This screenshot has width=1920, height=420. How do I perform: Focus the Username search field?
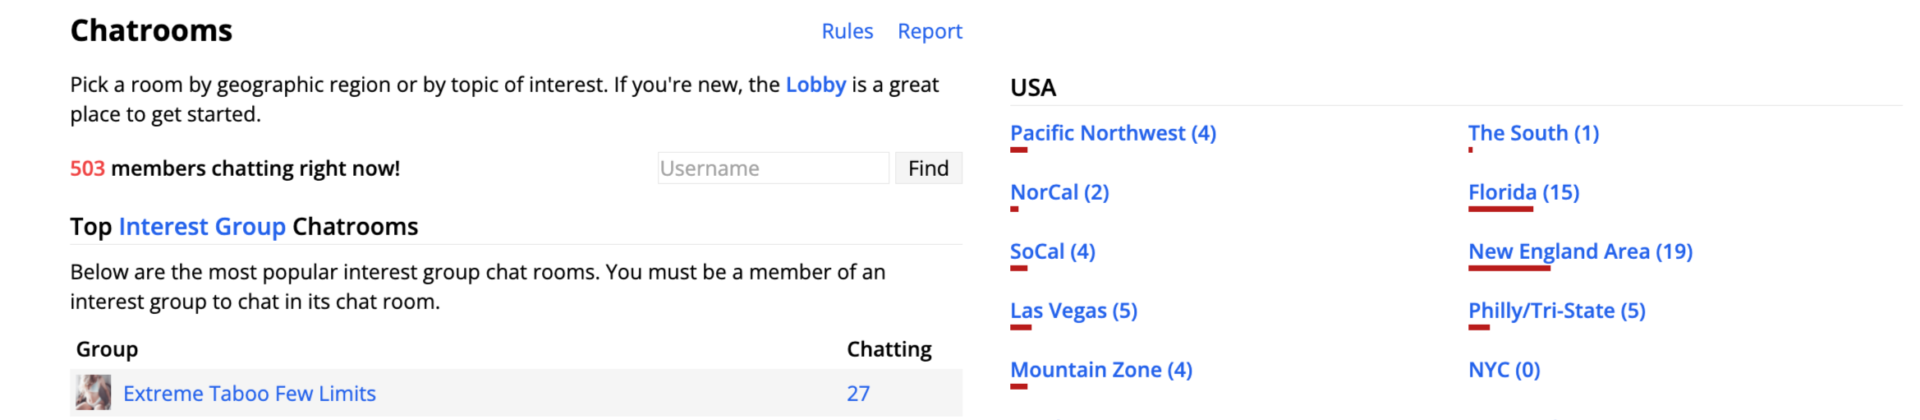point(772,168)
